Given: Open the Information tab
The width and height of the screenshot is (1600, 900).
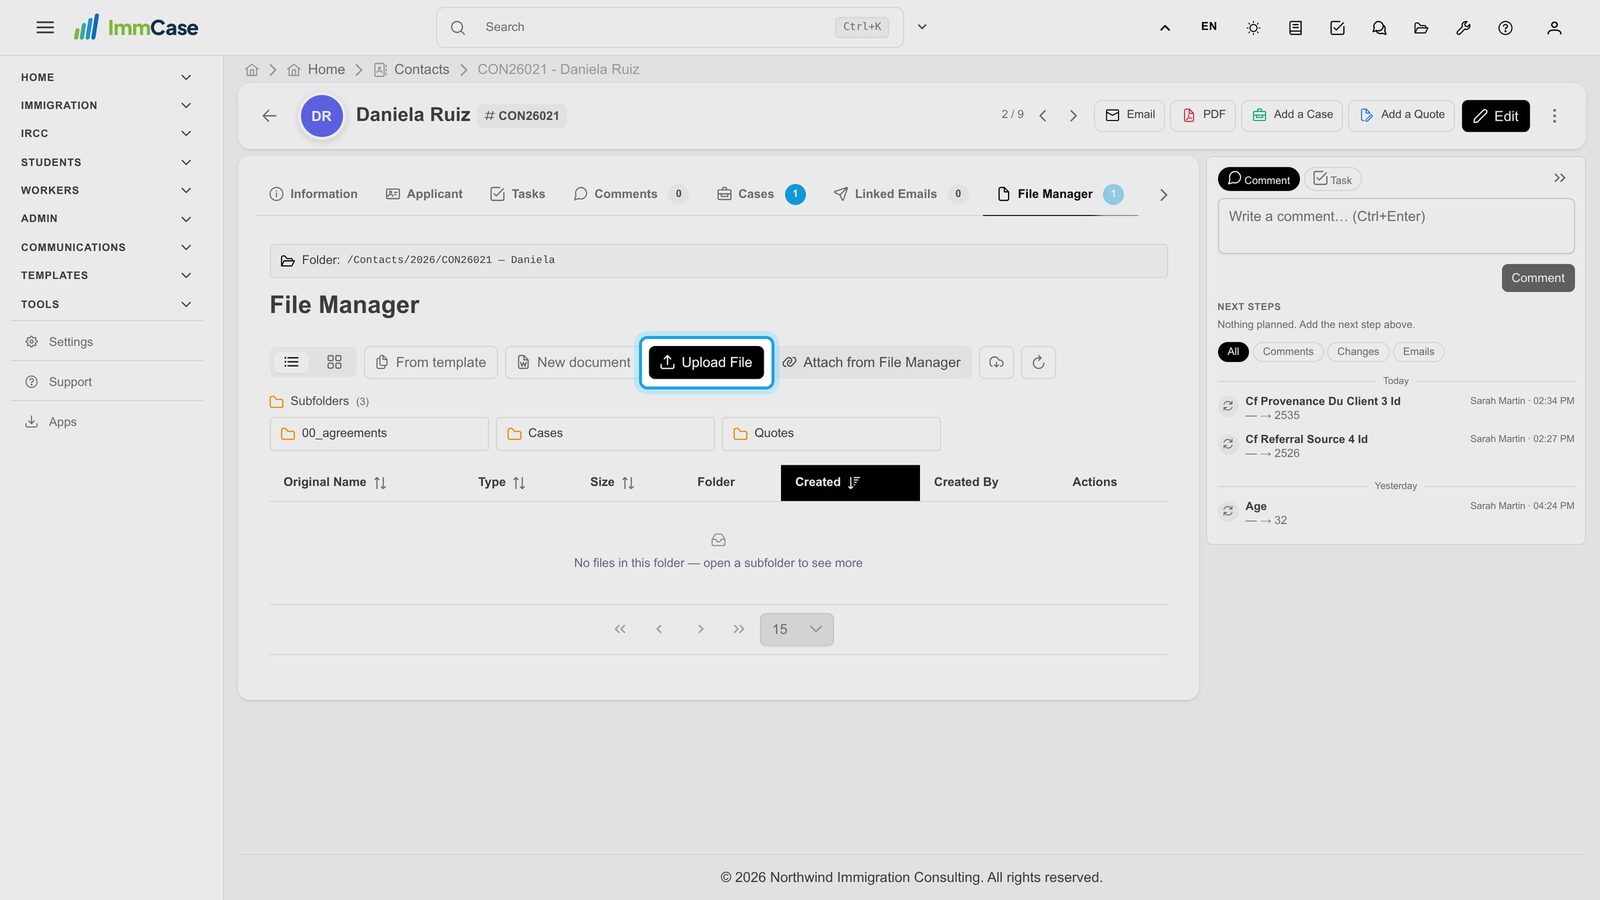Looking at the screenshot, I should (x=314, y=194).
